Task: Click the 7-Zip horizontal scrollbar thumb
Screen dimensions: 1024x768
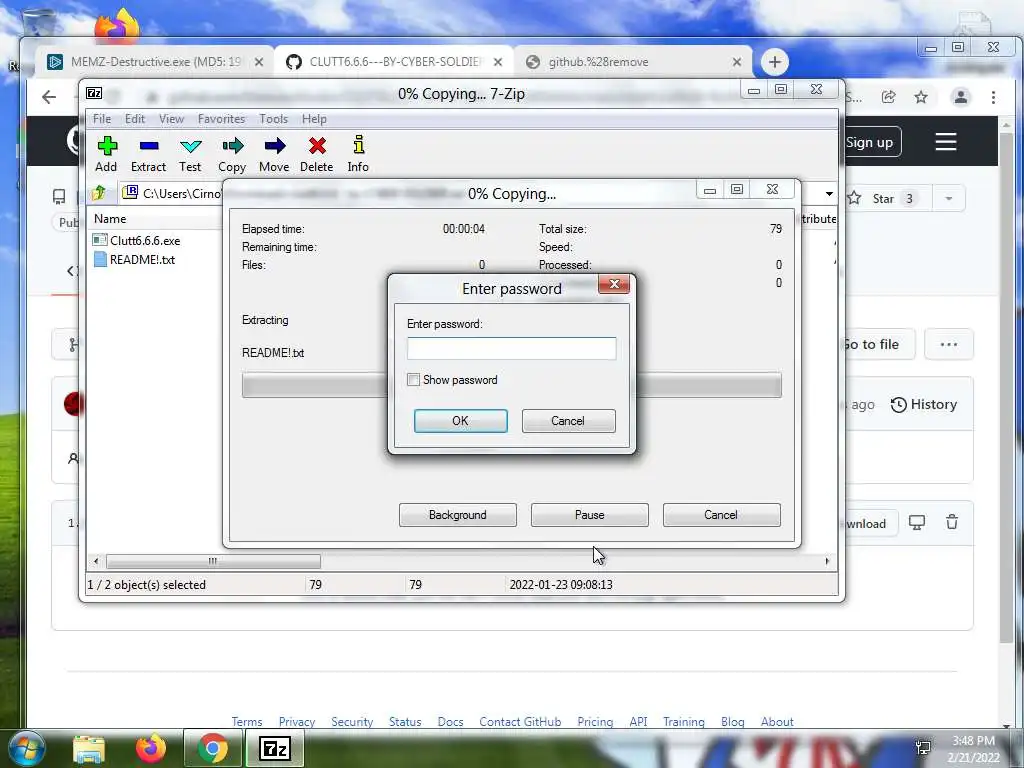Action: [213, 561]
